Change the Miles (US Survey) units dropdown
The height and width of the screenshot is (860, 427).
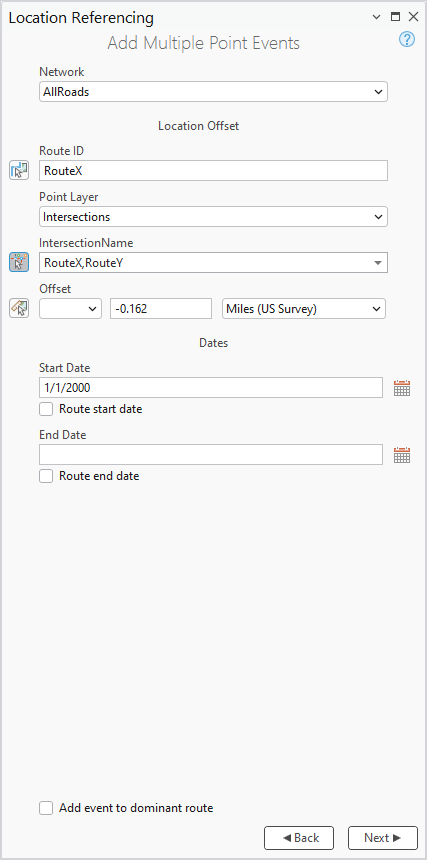click(x=304, y=309)
